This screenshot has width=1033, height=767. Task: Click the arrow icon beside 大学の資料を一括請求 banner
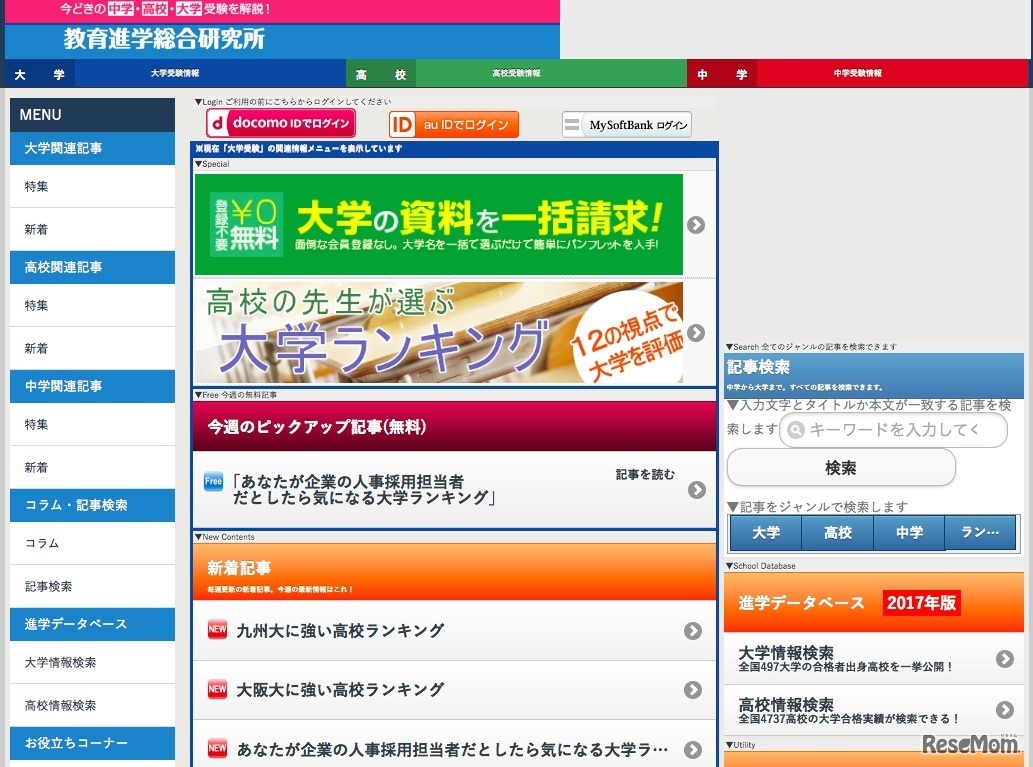click(696, 225)
